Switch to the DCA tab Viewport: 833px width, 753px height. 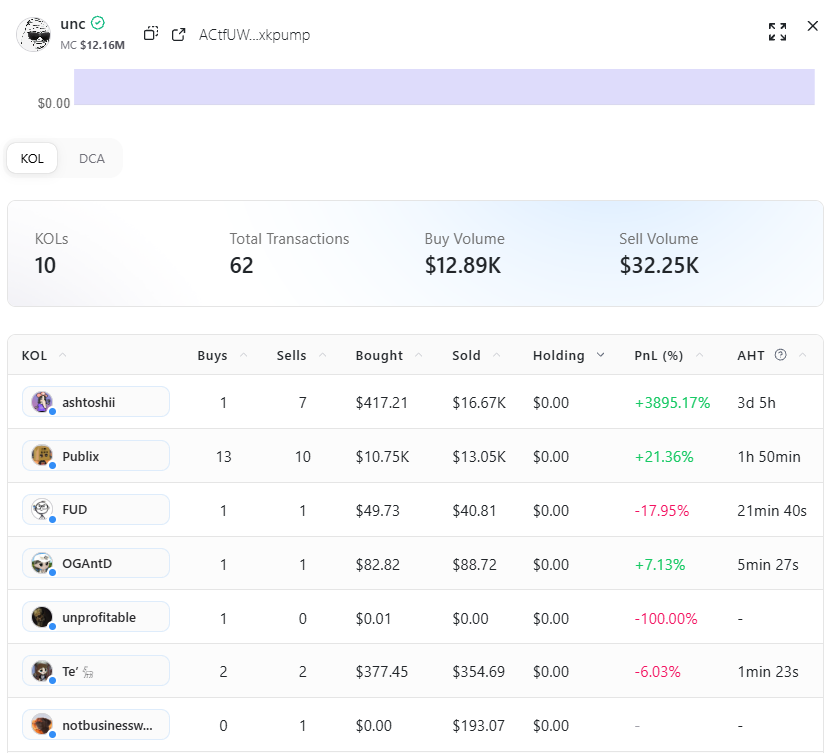(92, 159)
